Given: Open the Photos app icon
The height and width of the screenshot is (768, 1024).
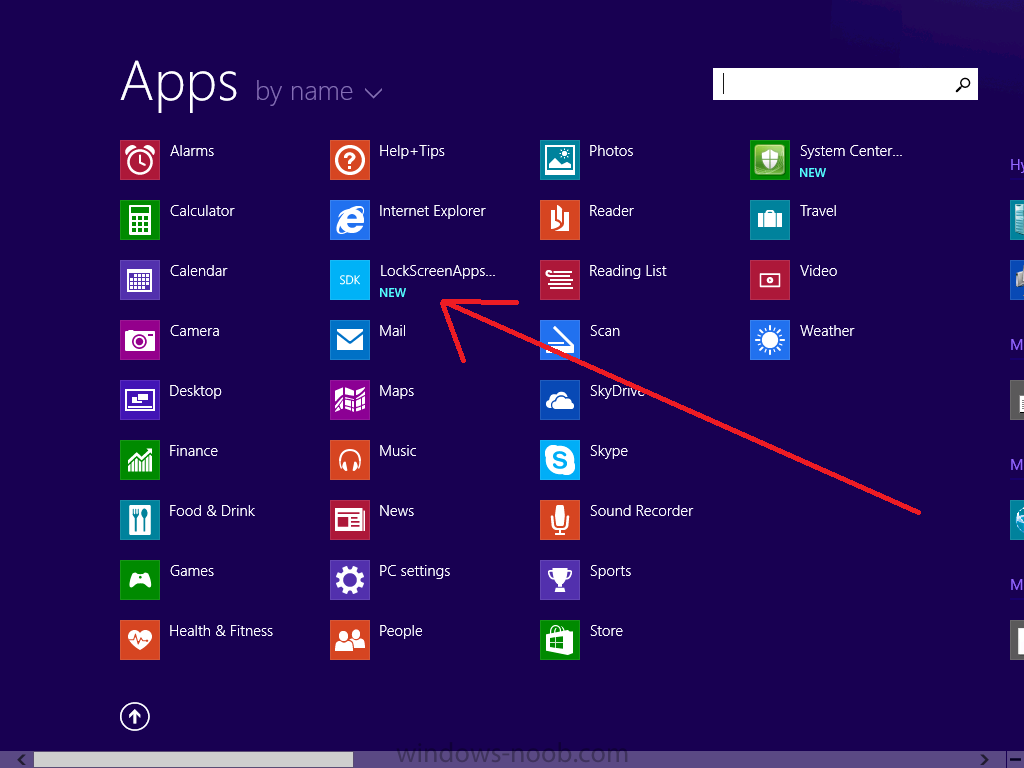Looking at the screenshot, I should (x=560, y=160).
